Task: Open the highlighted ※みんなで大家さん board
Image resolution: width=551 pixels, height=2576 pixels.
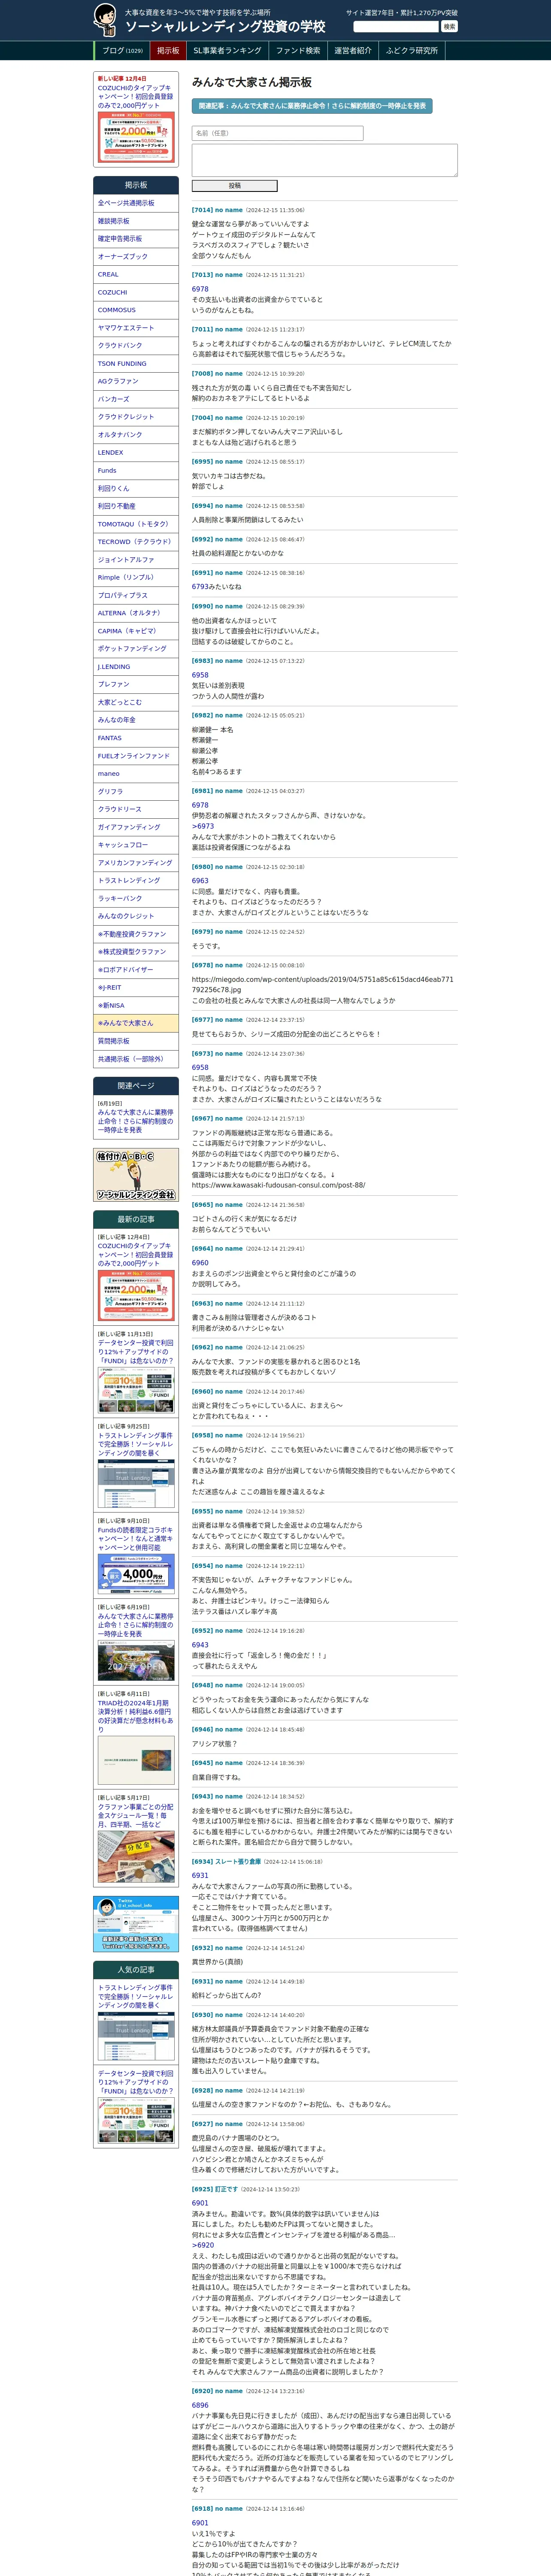Action: coord(136,1023)
